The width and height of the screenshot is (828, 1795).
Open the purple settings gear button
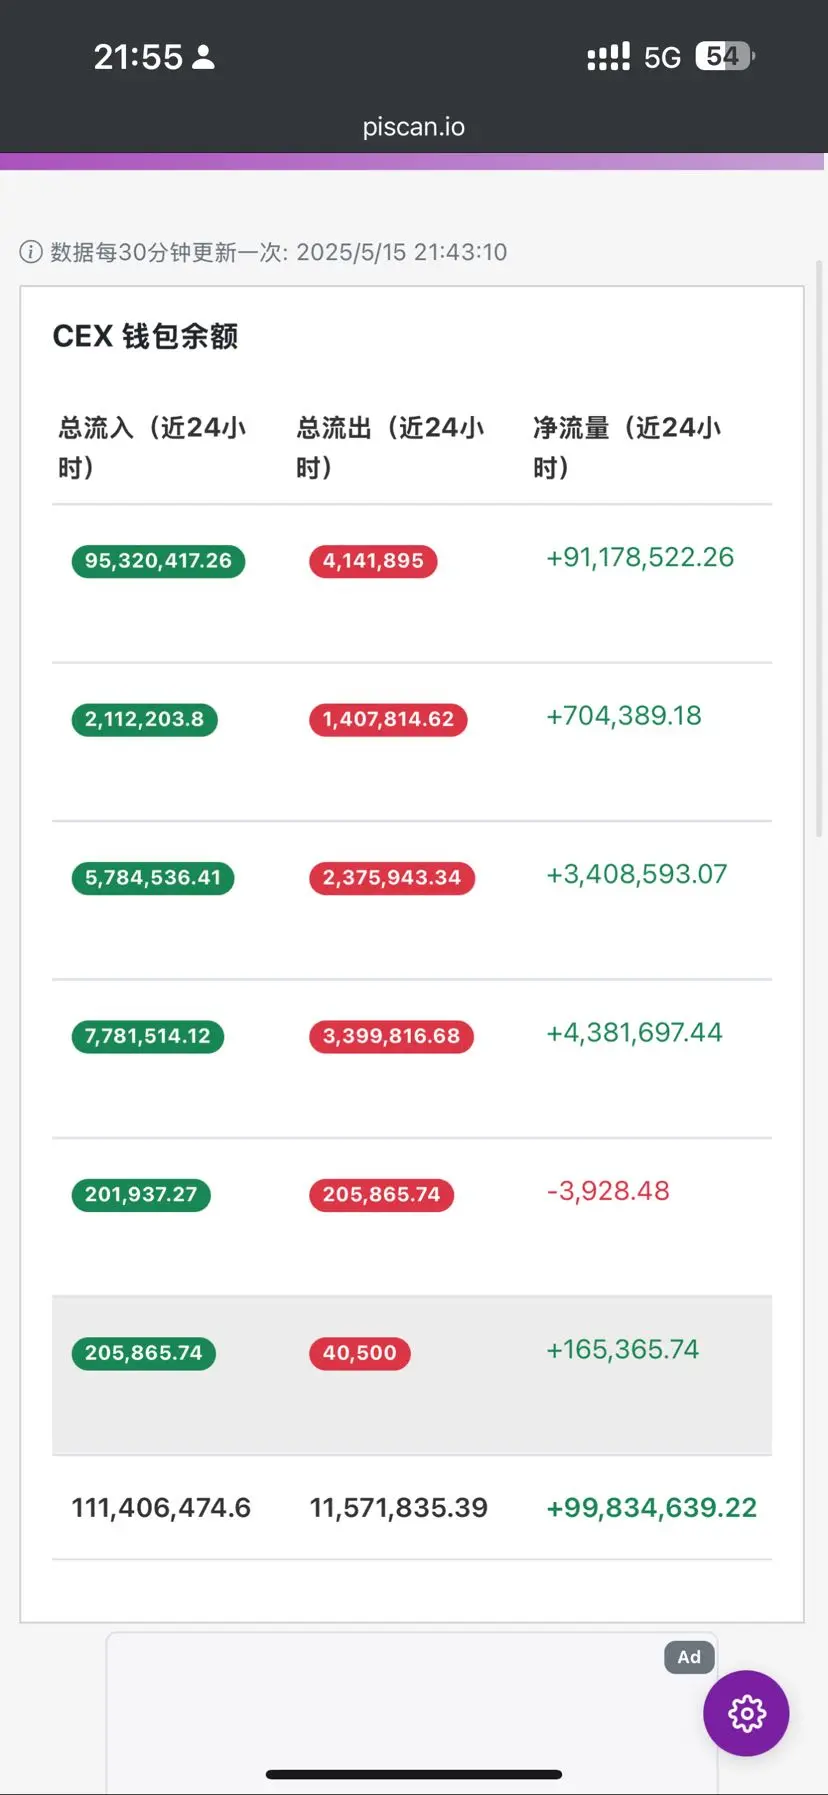(746, 1713)
